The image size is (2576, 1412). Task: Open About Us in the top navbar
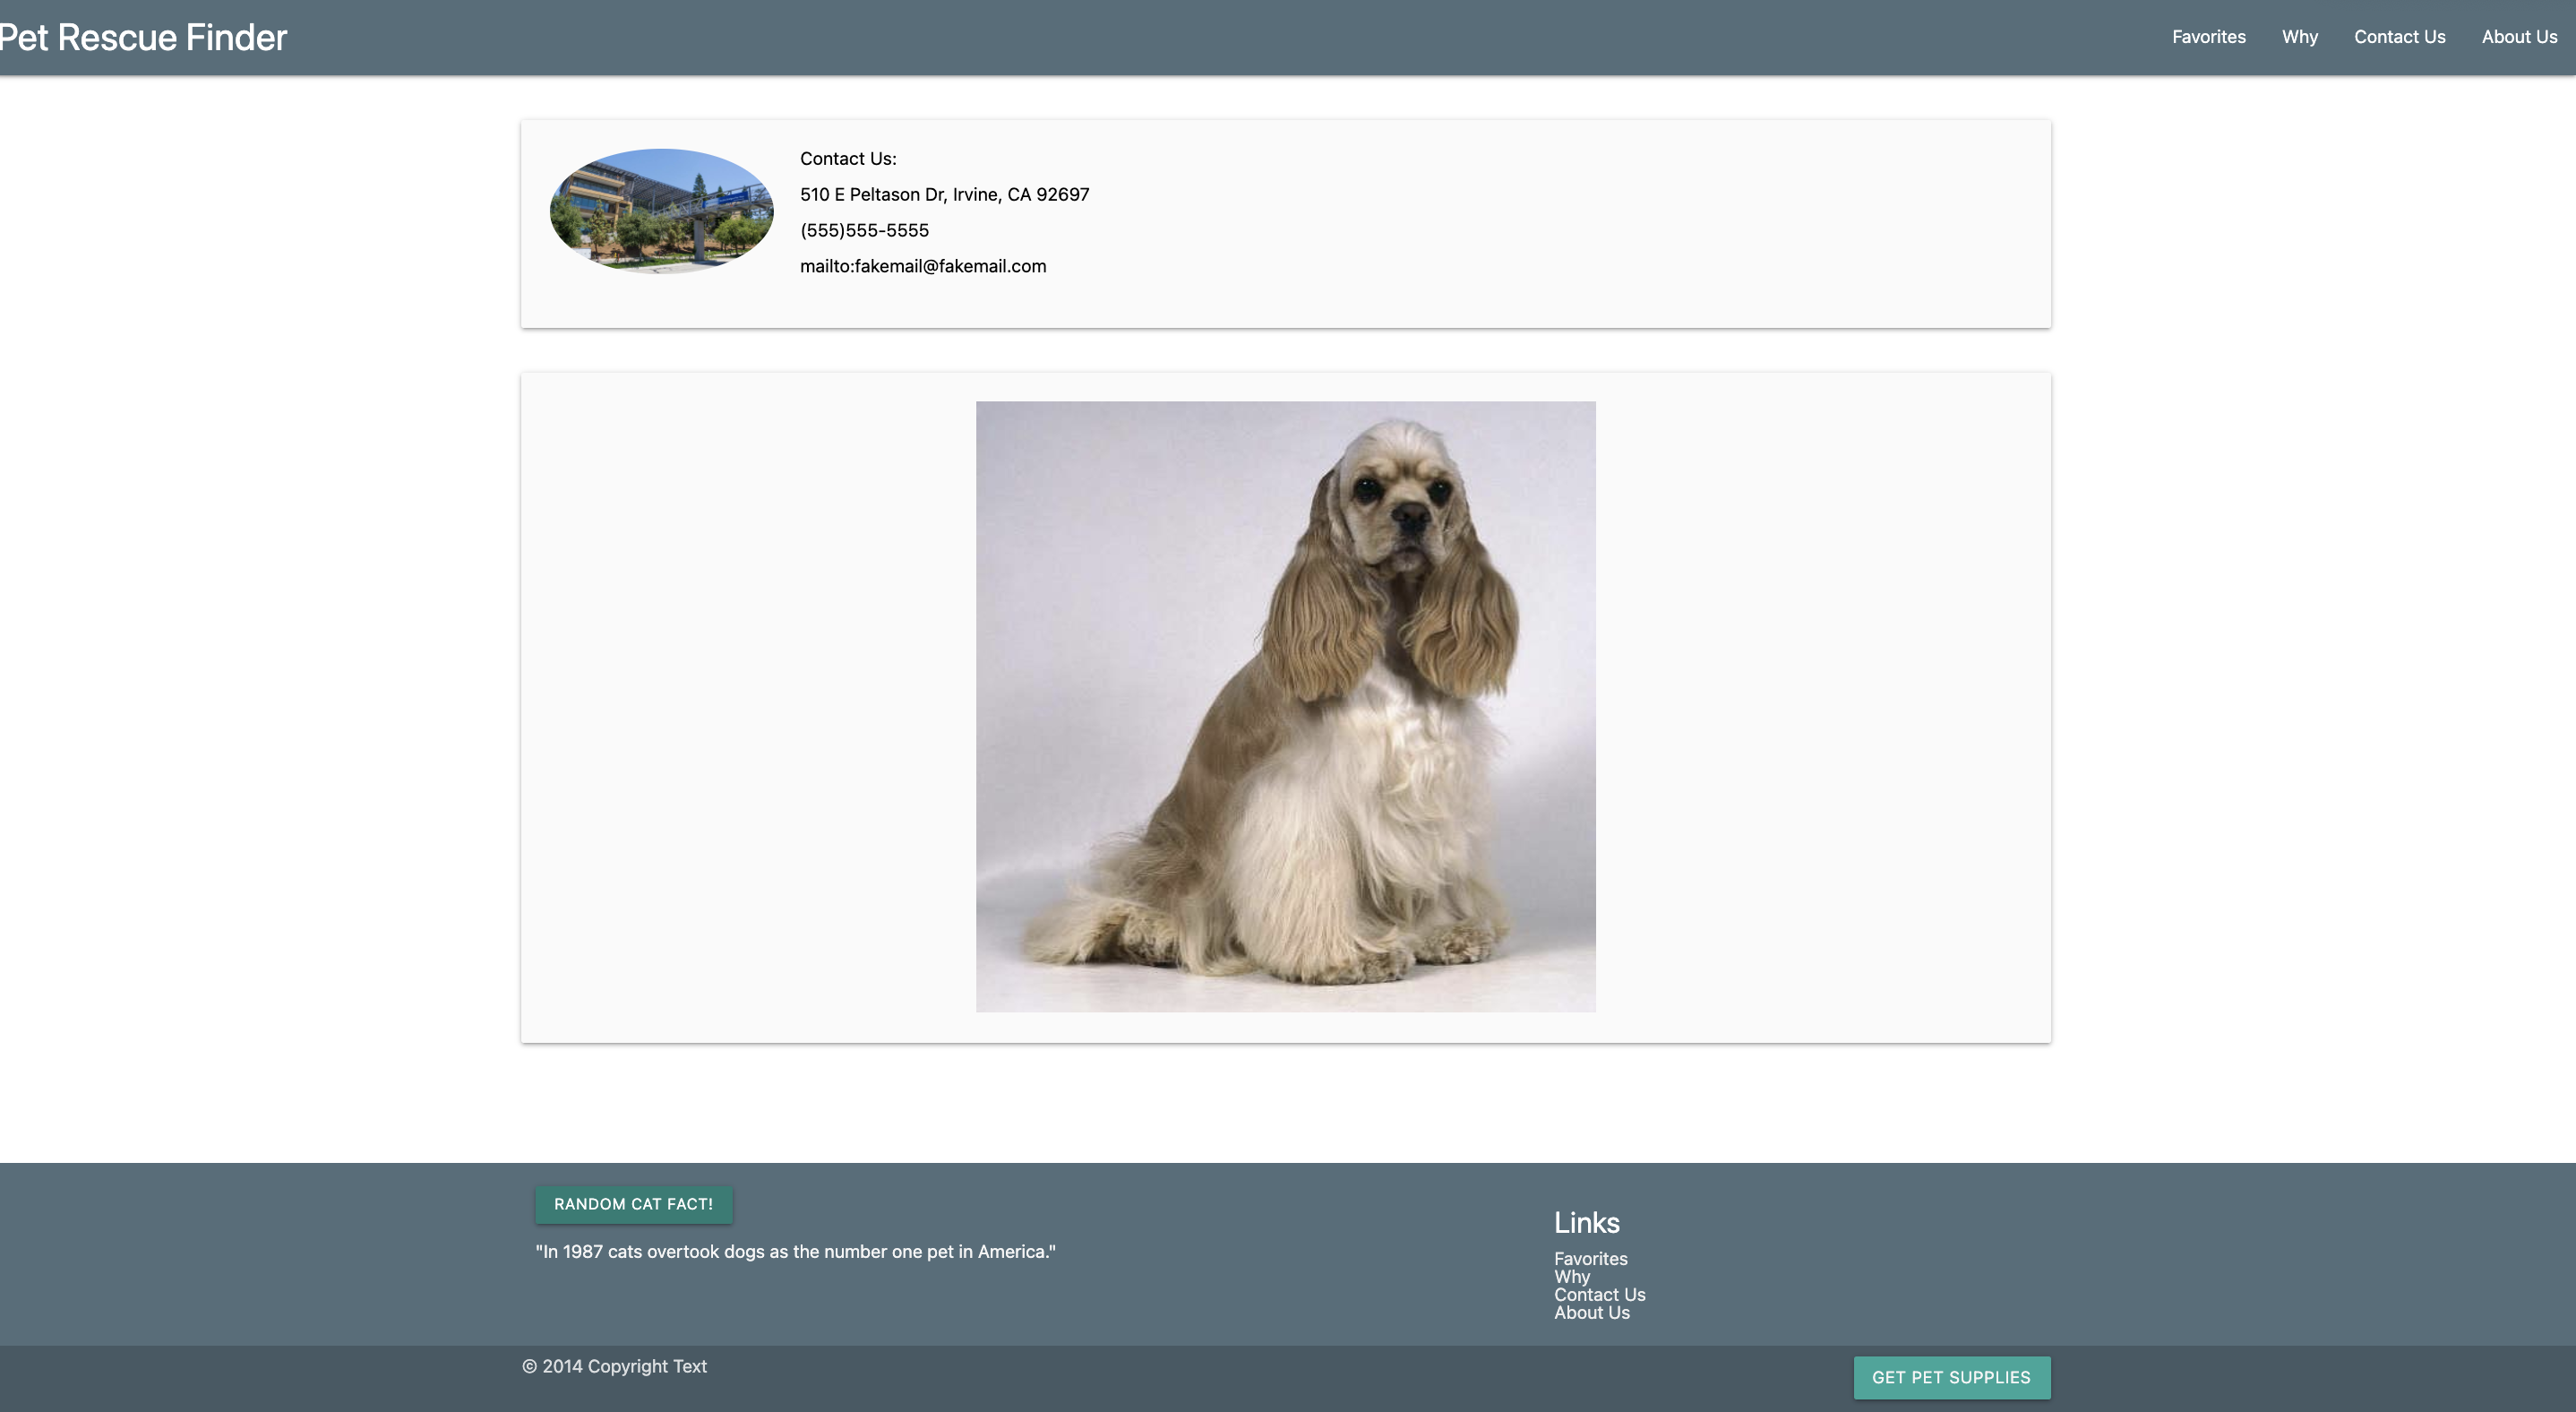tap(2519, 37)
